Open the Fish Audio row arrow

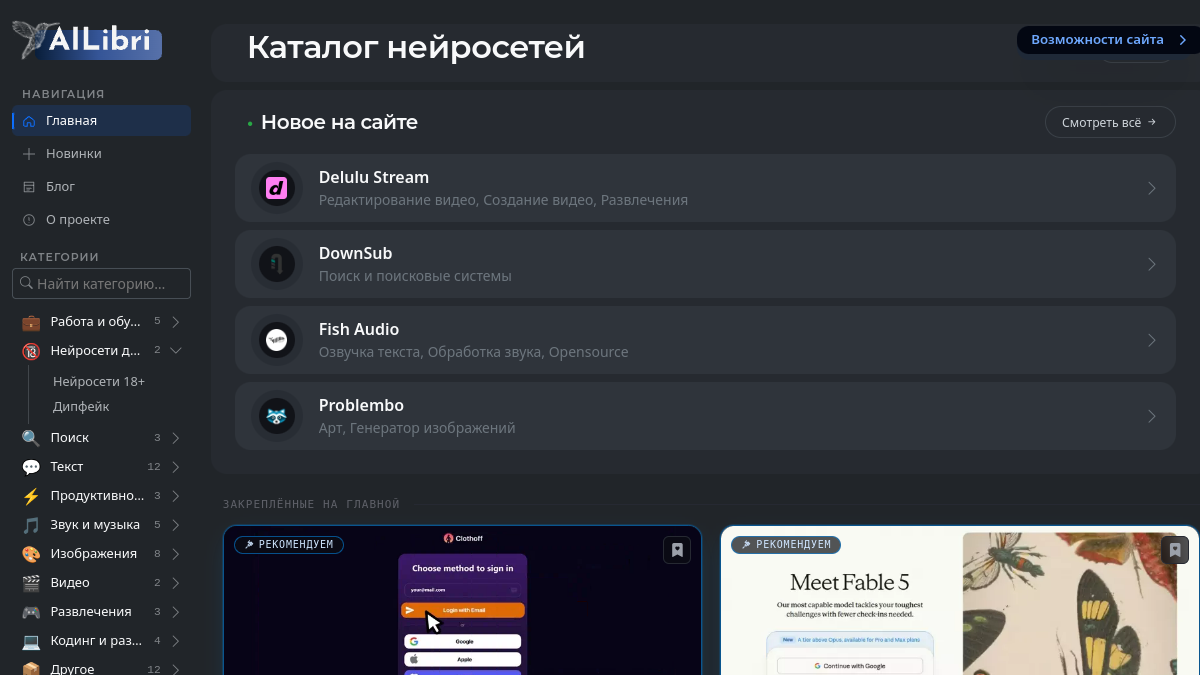click(1152, 340)
